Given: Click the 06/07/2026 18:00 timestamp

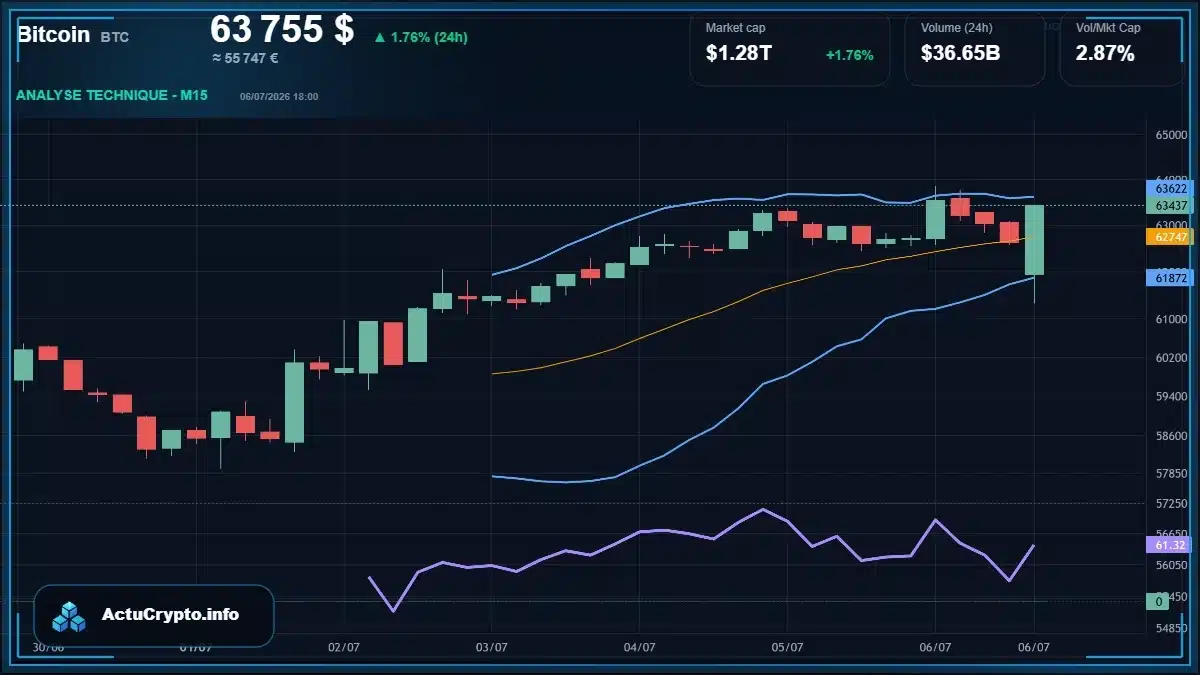Looking at the screenshot, I should coord(279,96).
